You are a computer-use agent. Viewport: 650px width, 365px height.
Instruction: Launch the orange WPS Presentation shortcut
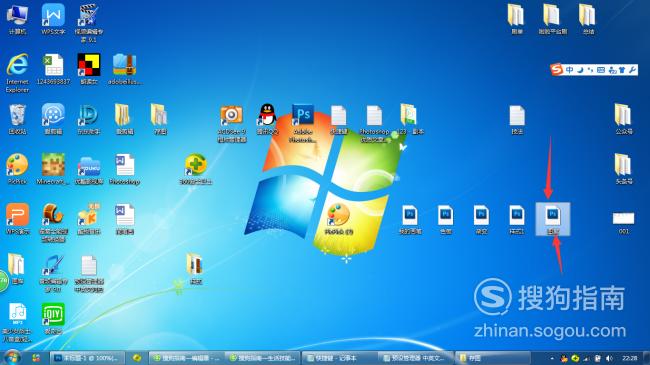pyautogui.click(x=17, y=219)
